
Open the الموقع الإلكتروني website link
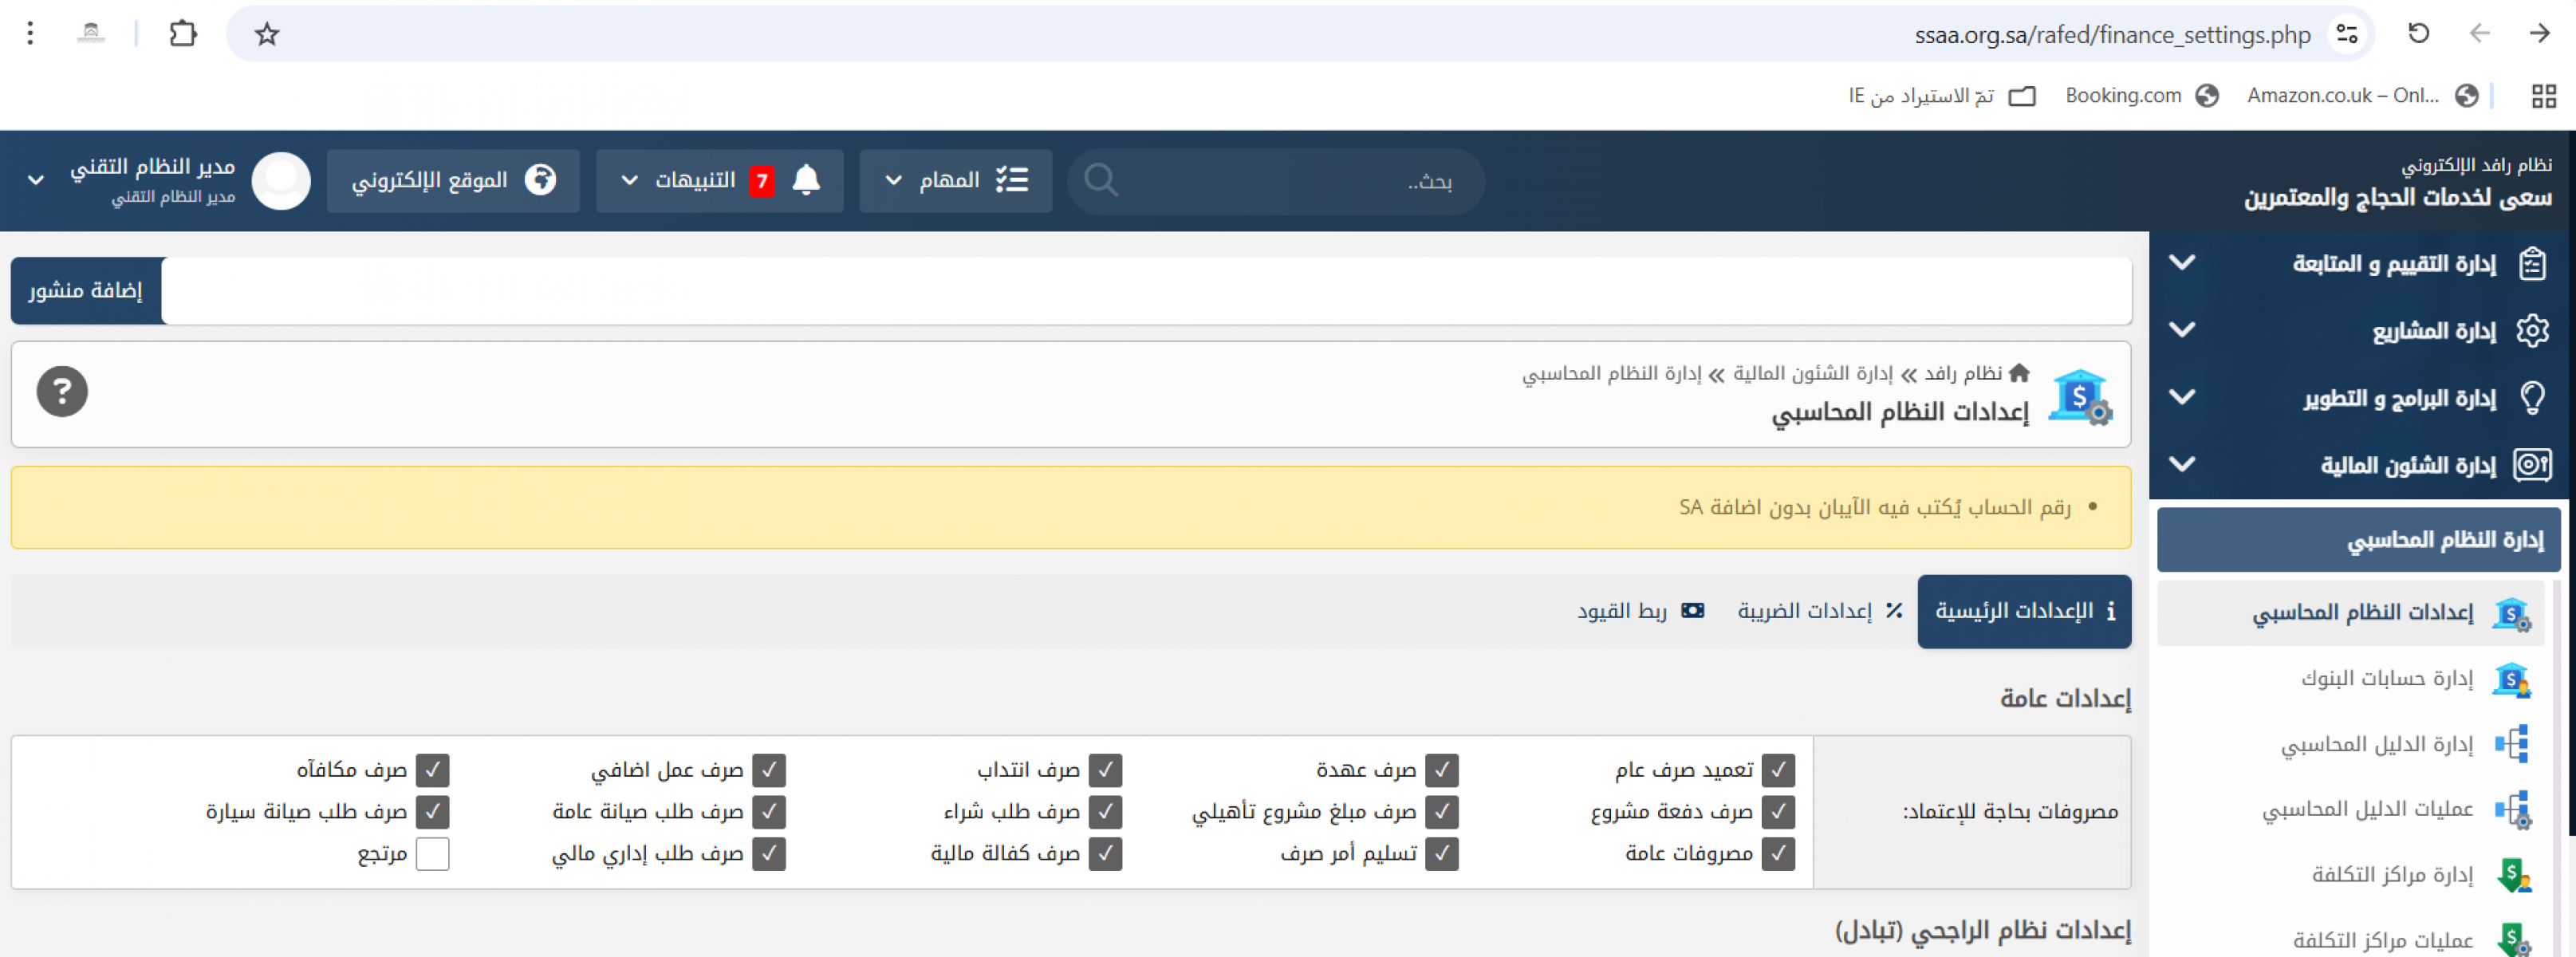(453, 181)
